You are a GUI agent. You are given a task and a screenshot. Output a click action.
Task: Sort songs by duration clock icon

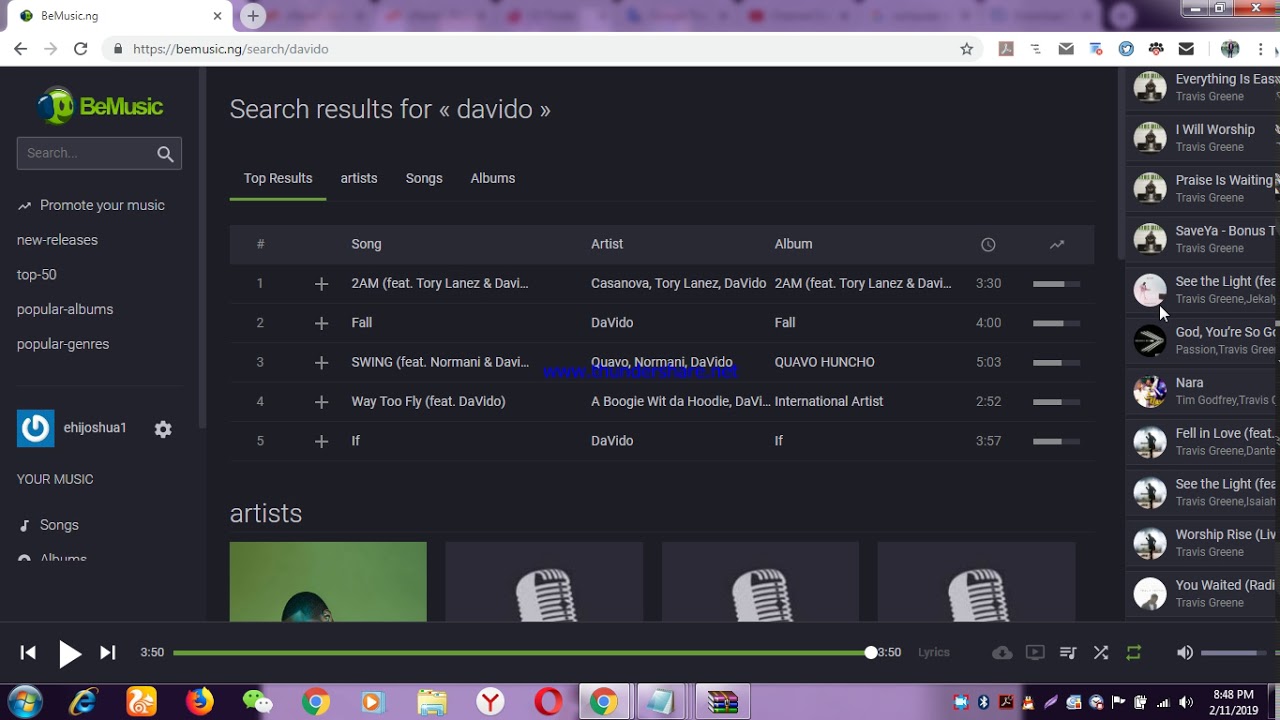pos(988,244)
